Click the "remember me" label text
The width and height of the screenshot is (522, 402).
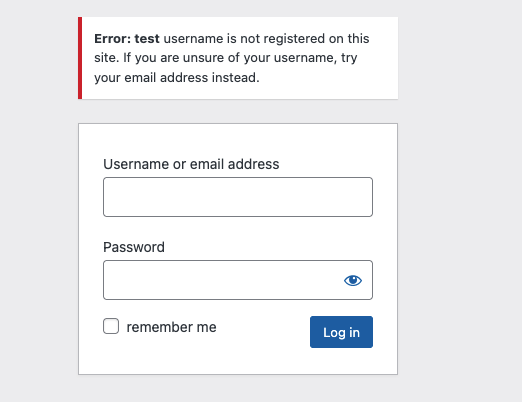tap(171, 327)
